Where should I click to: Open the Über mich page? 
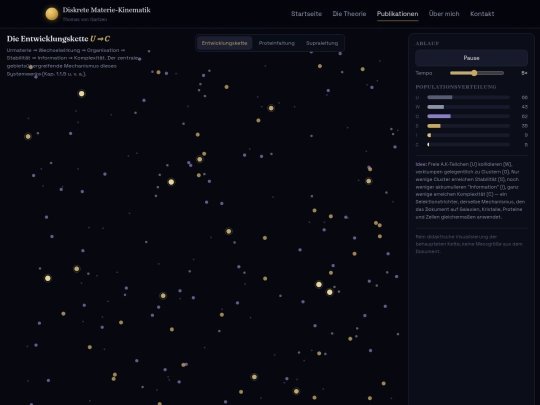(444, 14)
